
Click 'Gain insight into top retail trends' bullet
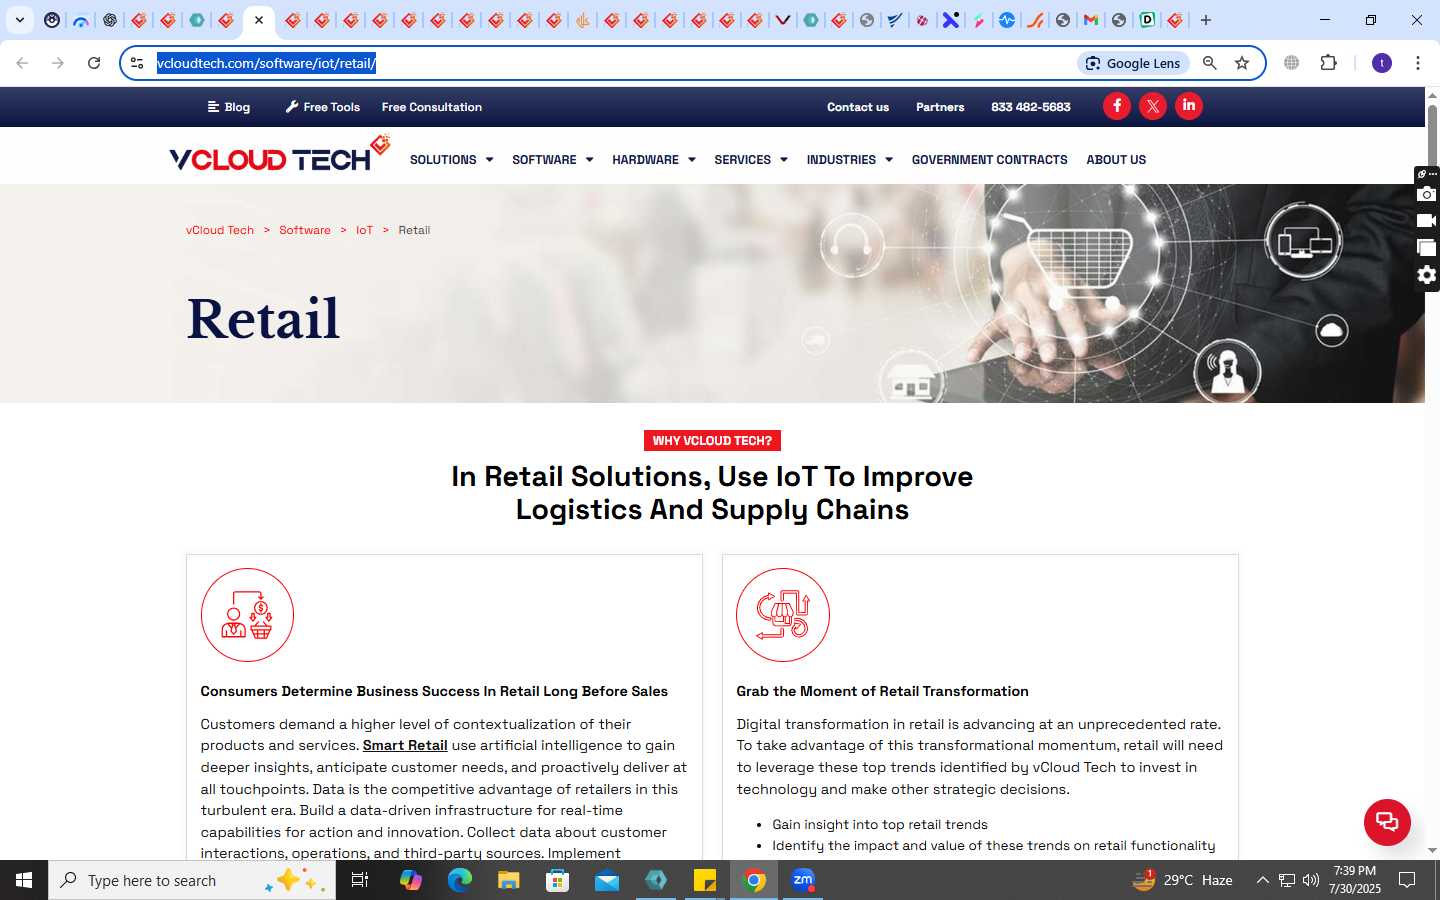(x=880, y=824)
